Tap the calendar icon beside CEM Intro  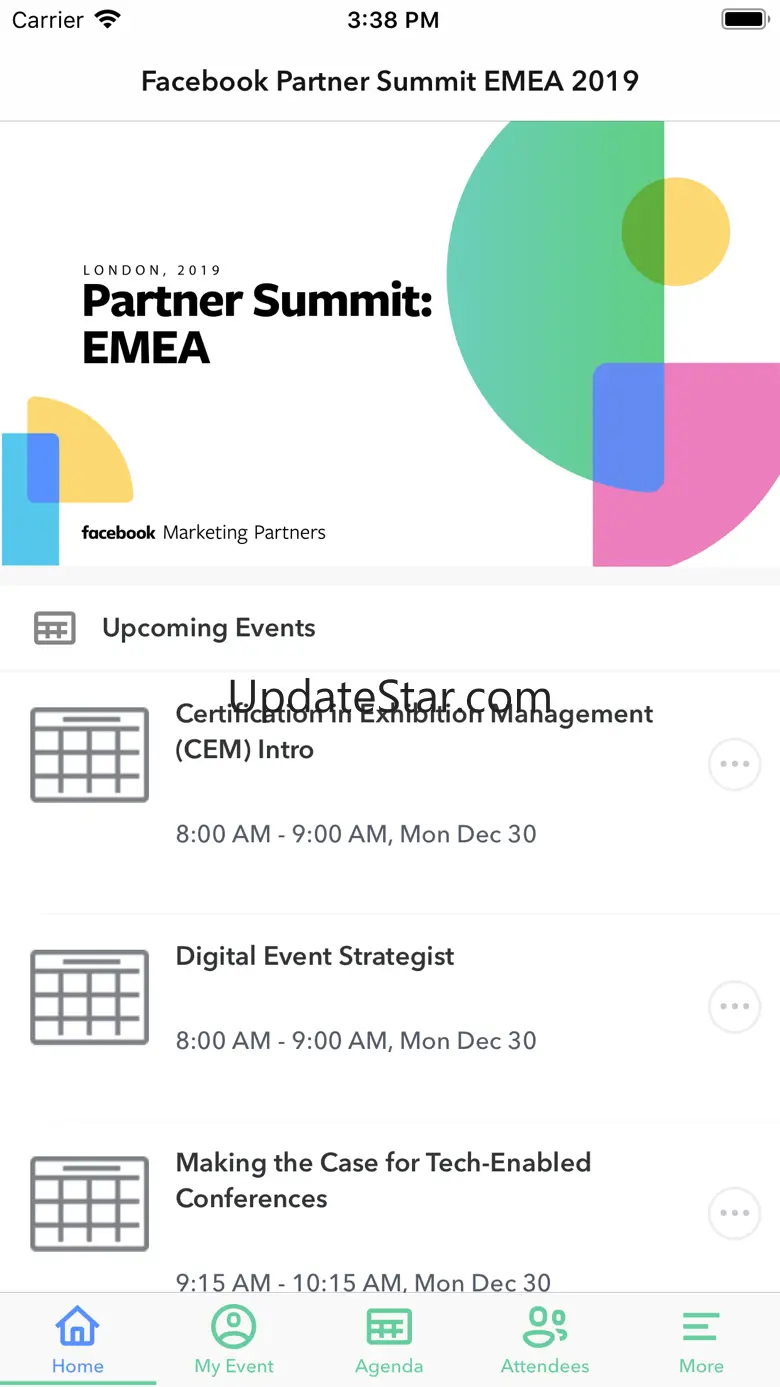point(90,755)
